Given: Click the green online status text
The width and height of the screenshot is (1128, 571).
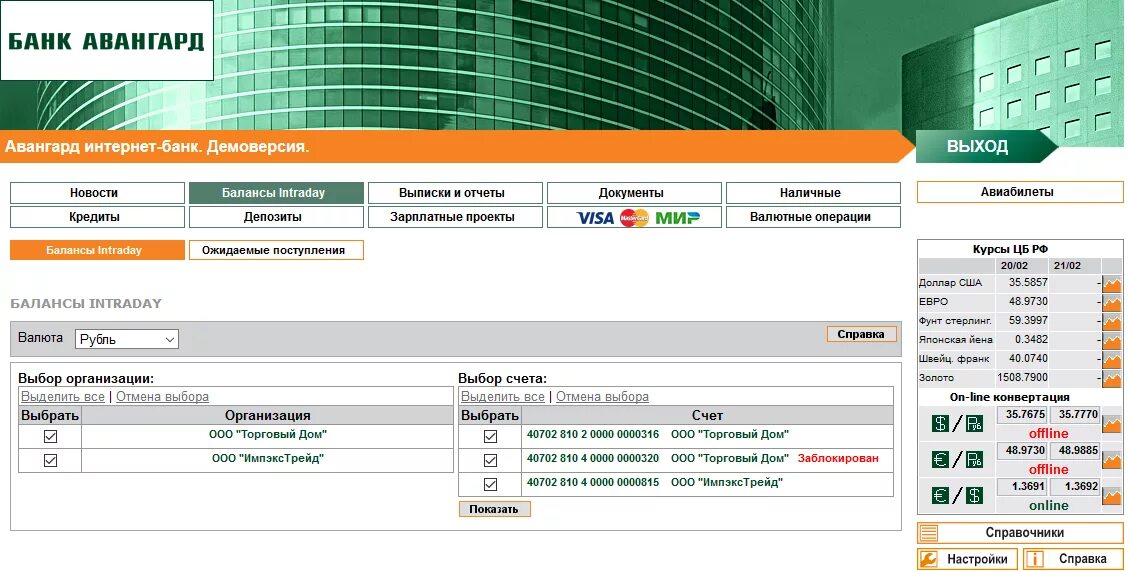Looking at the screenshot, I should click(1048, 506).
